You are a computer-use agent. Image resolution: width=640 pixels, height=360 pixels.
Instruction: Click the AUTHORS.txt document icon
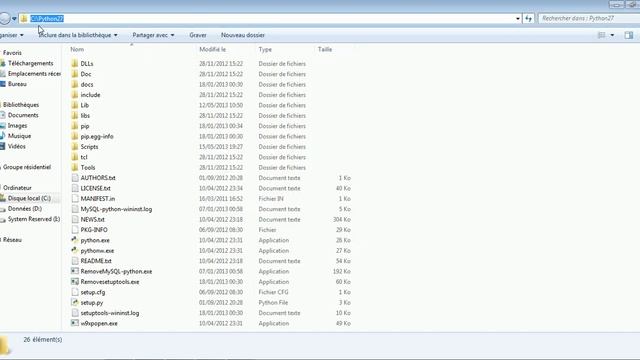pyautogui.click(x=75, y=178)
